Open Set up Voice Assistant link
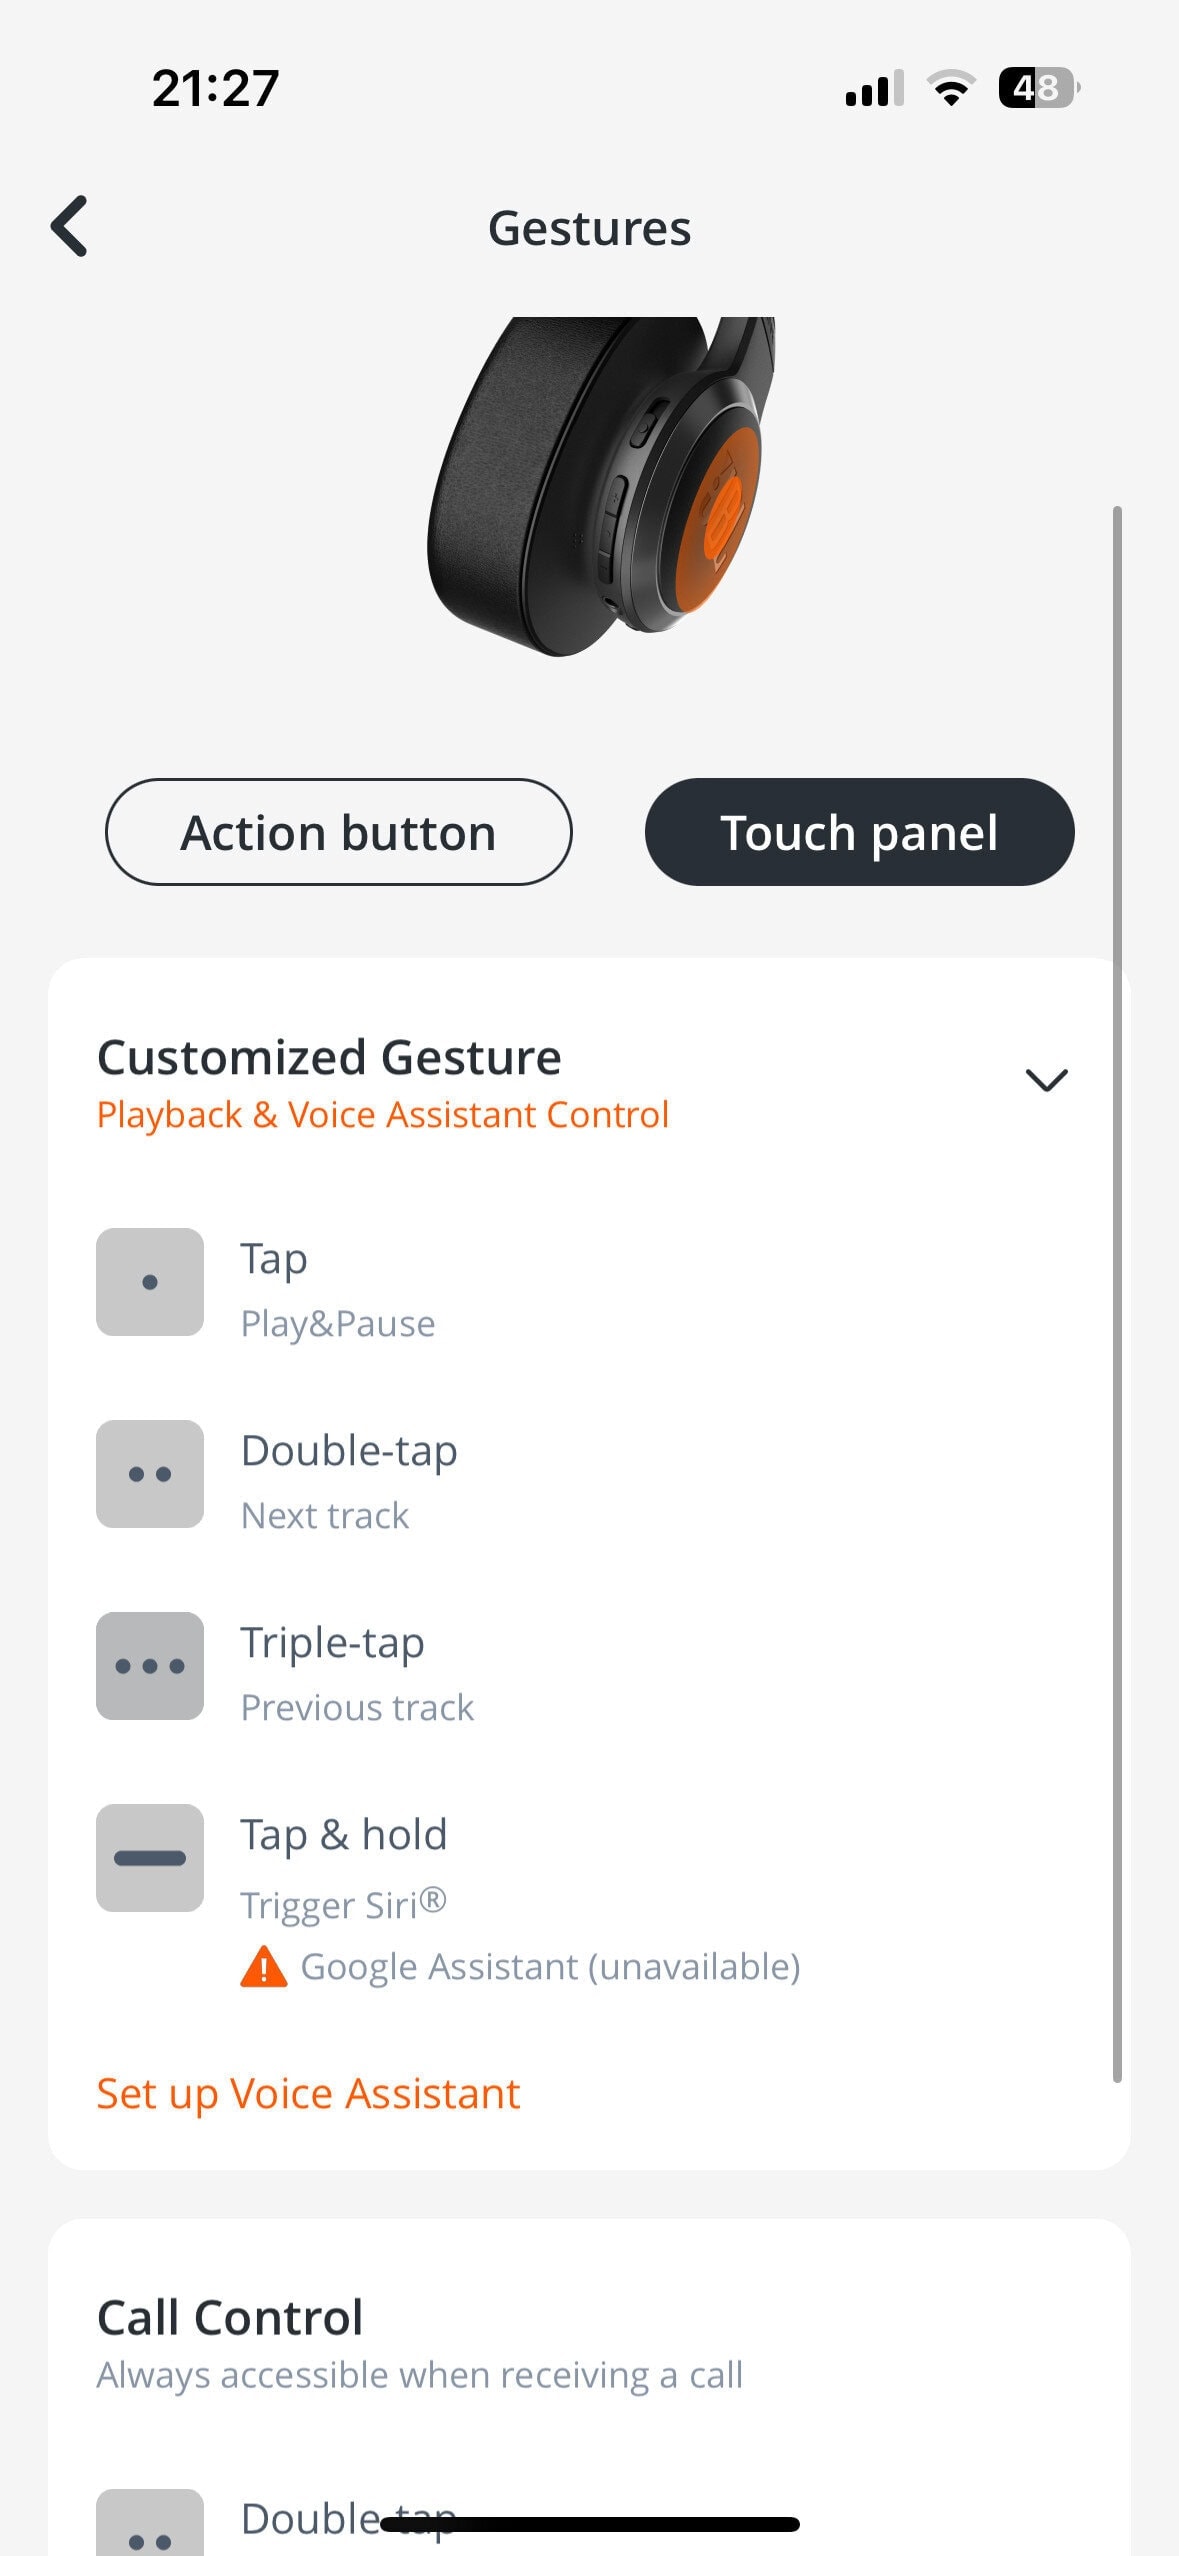The image size is (1179, 2556). coord(308,2093)
